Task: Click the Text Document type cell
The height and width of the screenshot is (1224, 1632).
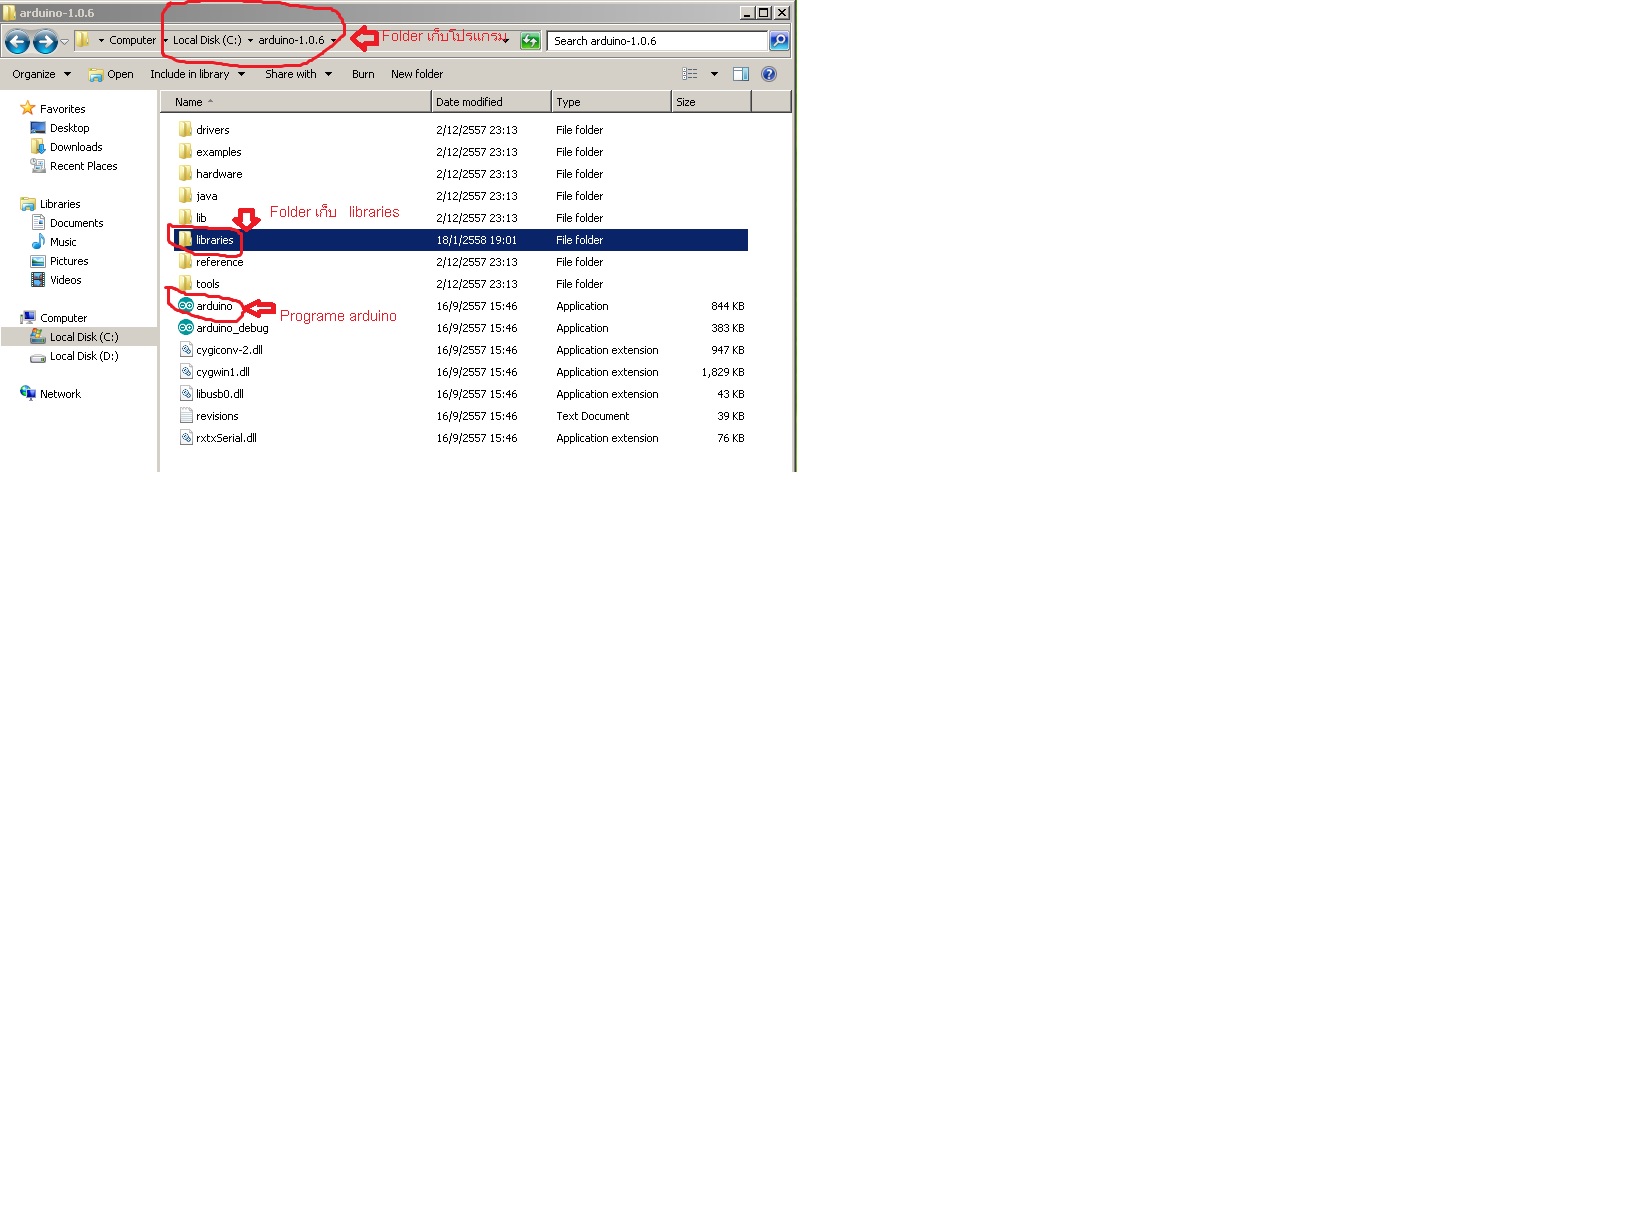Action: [x=593, y=416]
